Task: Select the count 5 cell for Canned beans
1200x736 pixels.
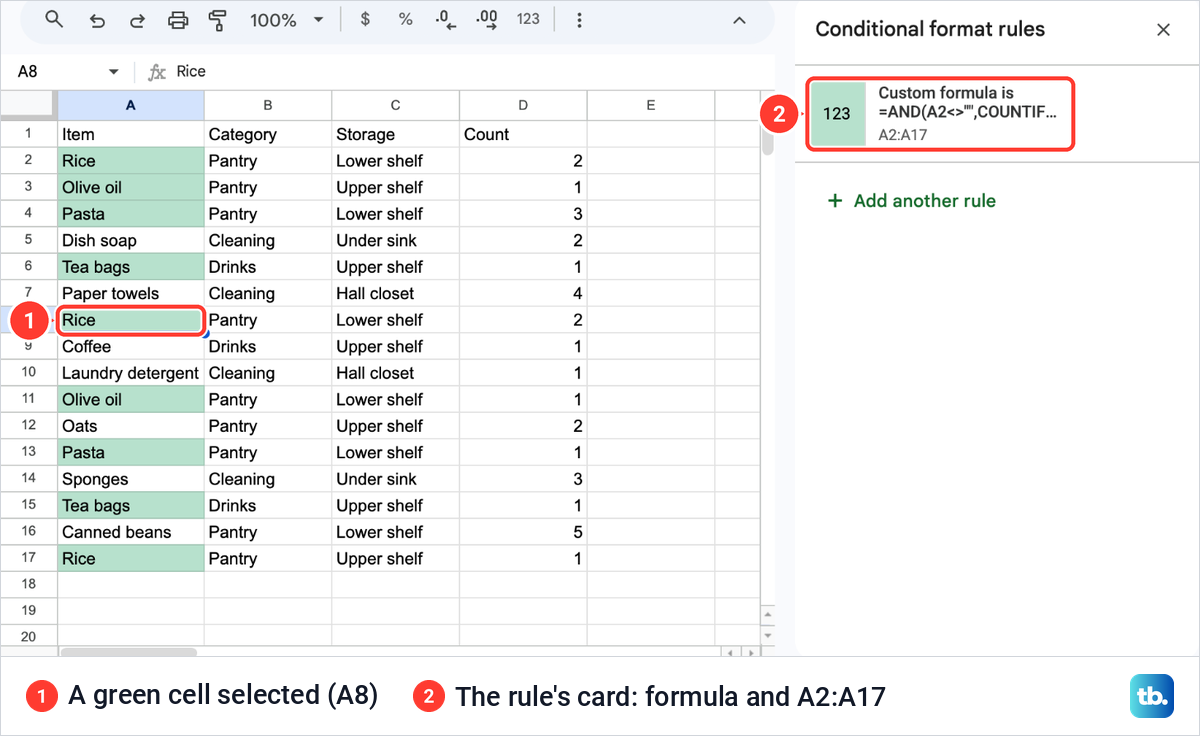Action: tap(524, 532)
